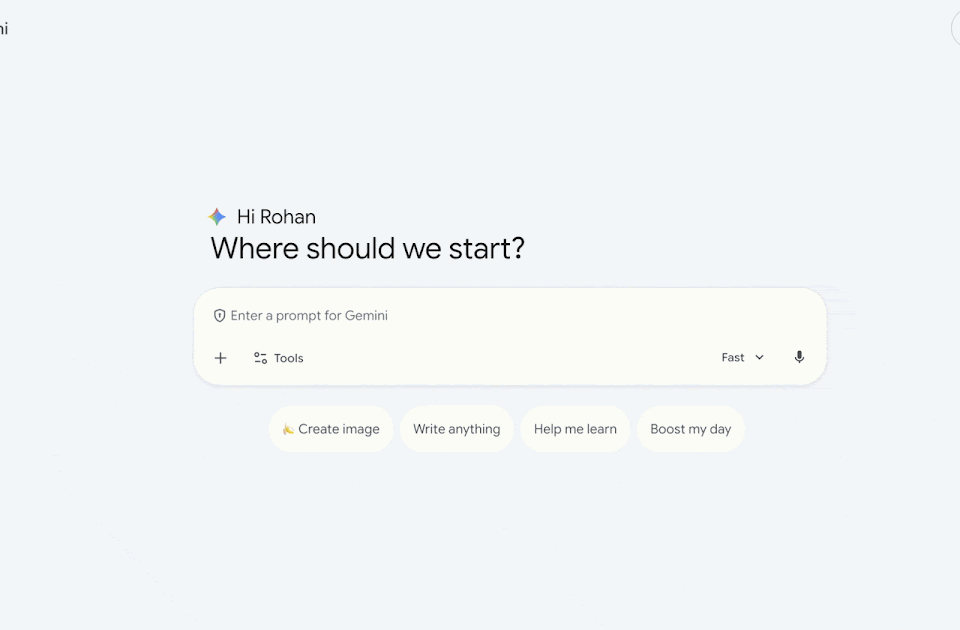Click the Tools sliders icon
Viewport: 960px width, 630px height.
260,358
